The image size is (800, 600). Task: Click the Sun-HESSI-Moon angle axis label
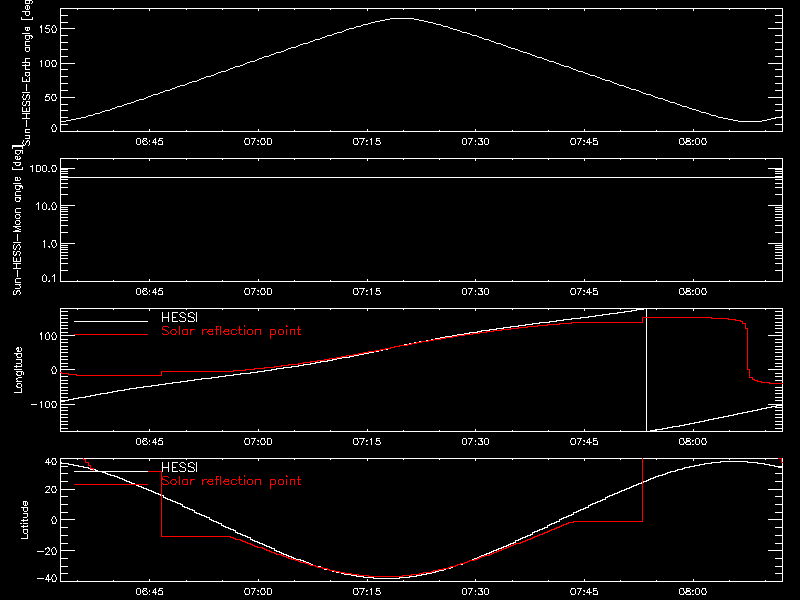click(x=18, y=221)
